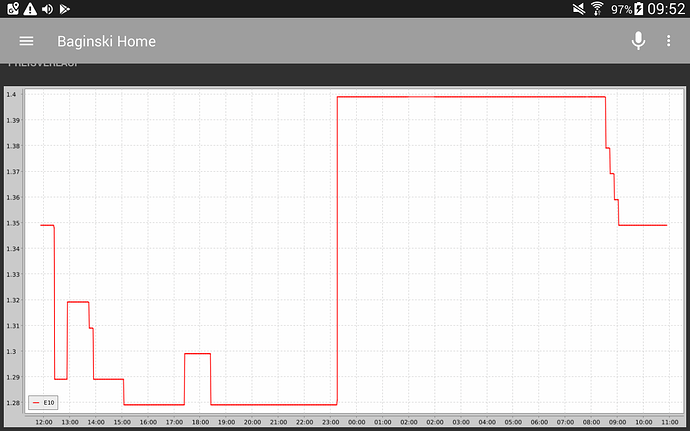Tap the 18:00 time axis label
The image size is (690, 431).
click(x=200, y=422)
